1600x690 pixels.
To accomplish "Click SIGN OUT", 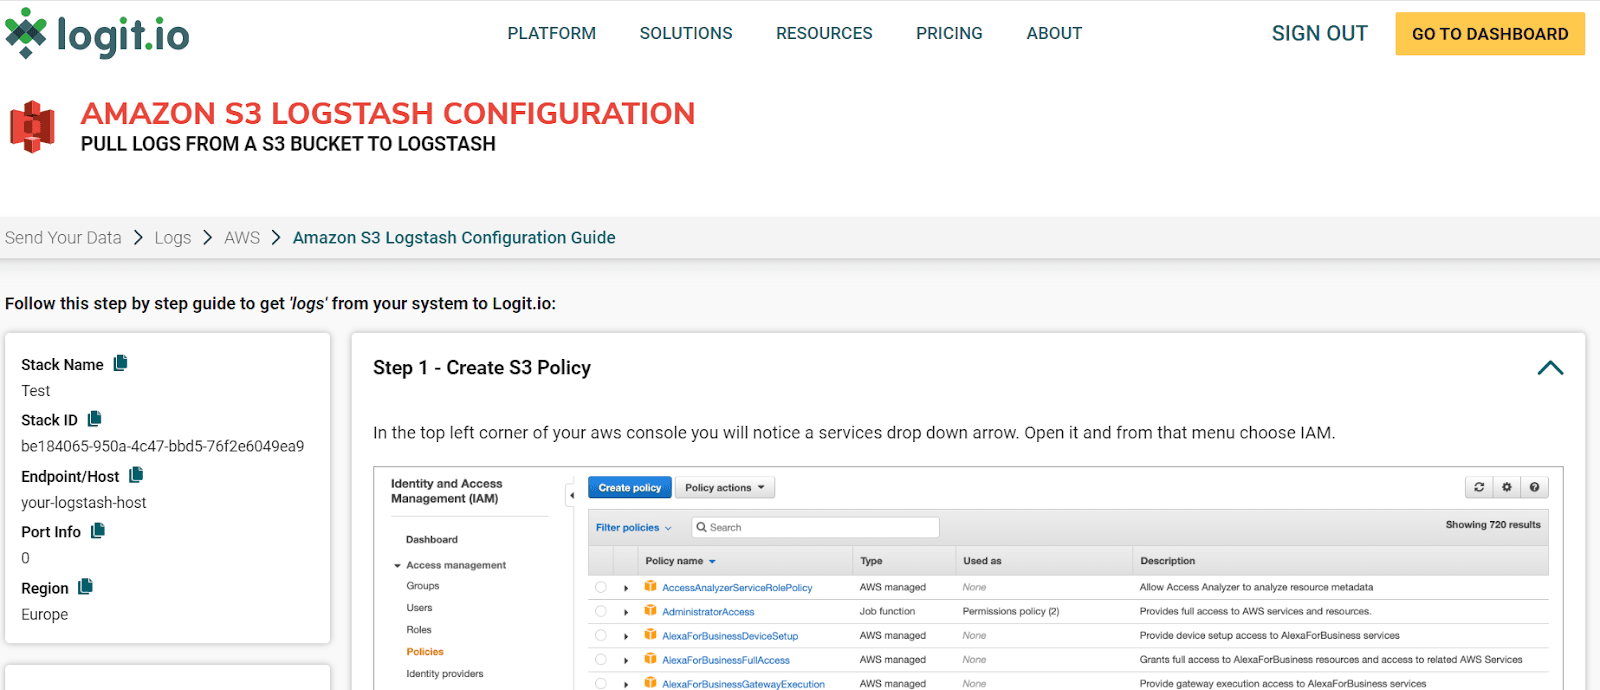I will [1319, 33].
